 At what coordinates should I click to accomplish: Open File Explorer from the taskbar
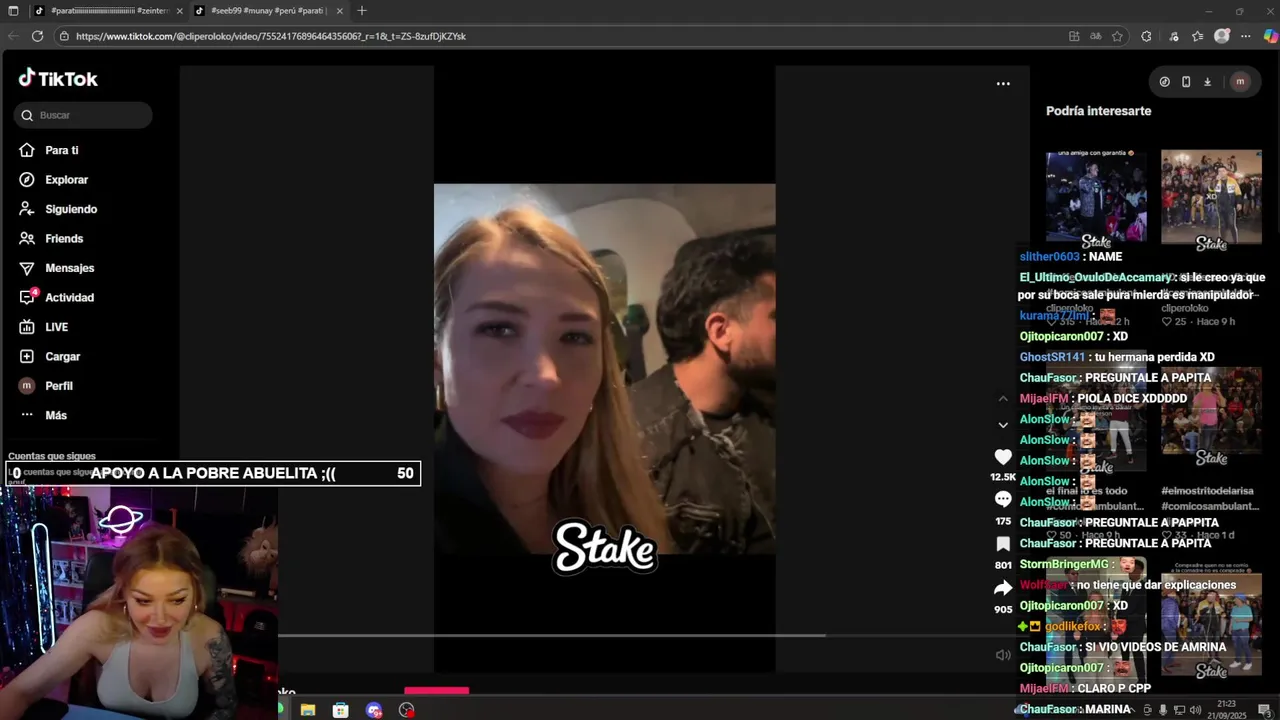[x=308, y=710]
